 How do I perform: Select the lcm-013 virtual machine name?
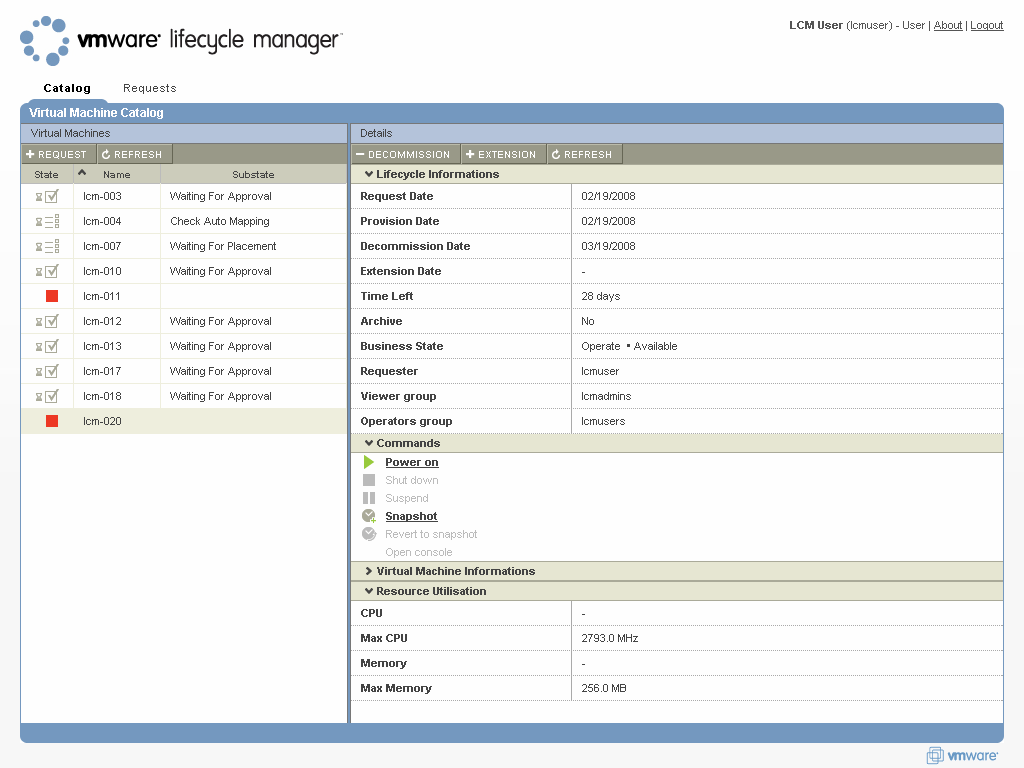(x=102, y=346)
